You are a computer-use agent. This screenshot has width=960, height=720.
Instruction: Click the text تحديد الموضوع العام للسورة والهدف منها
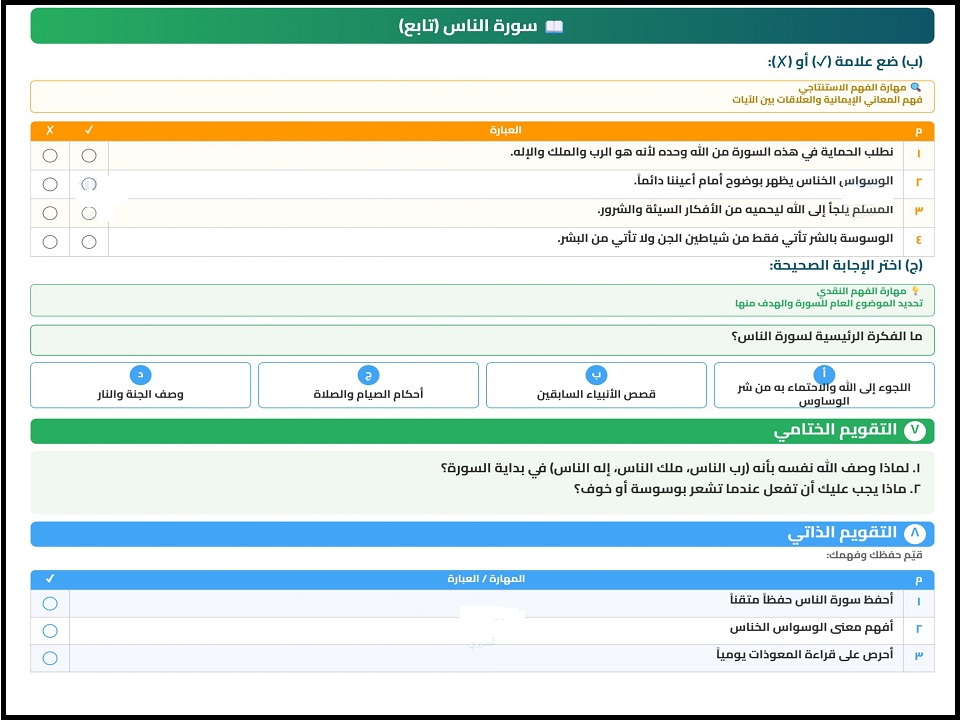[x=829, y=304]
